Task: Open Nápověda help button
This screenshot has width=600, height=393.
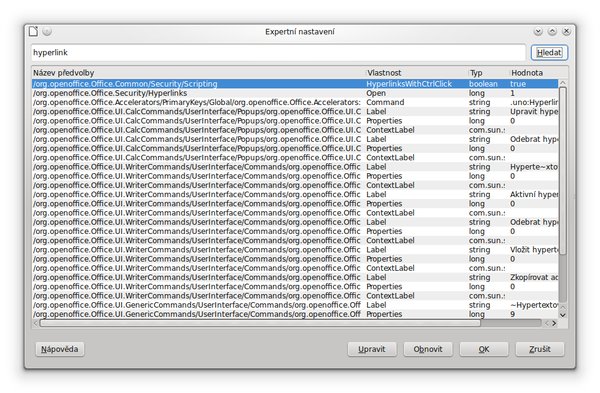Action: tap(60, 349)
